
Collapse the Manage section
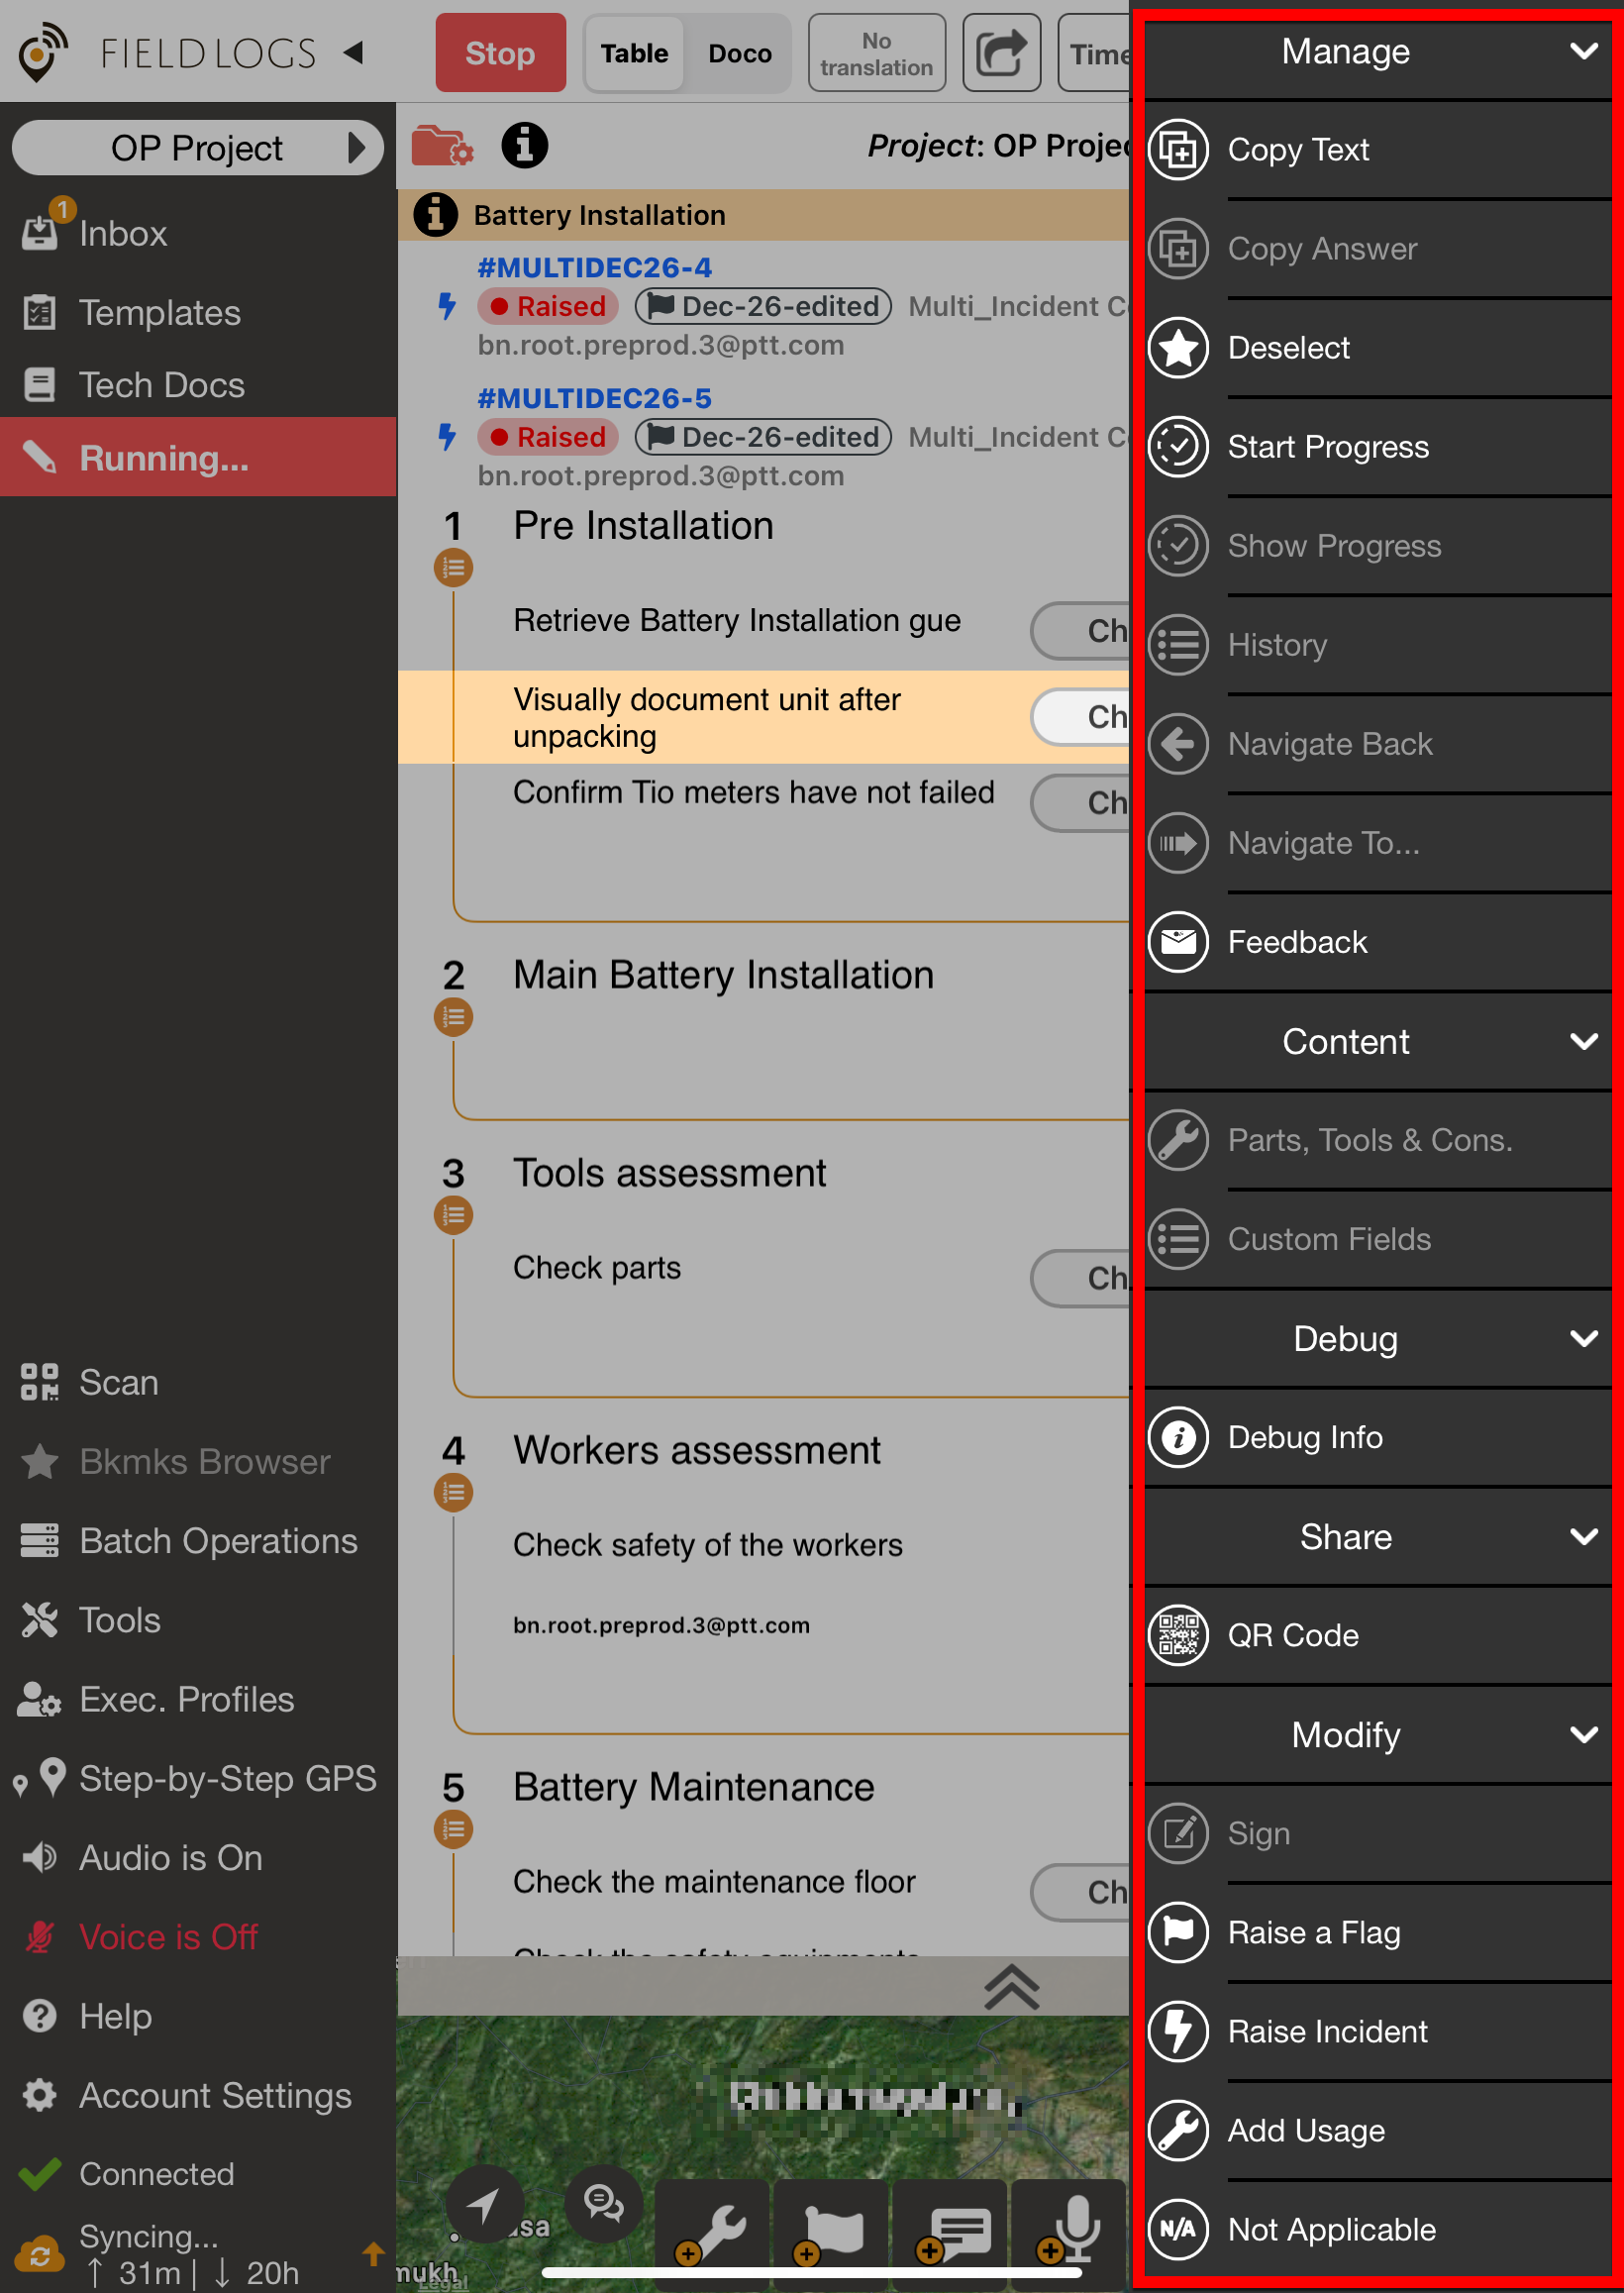coord(1583,51)
